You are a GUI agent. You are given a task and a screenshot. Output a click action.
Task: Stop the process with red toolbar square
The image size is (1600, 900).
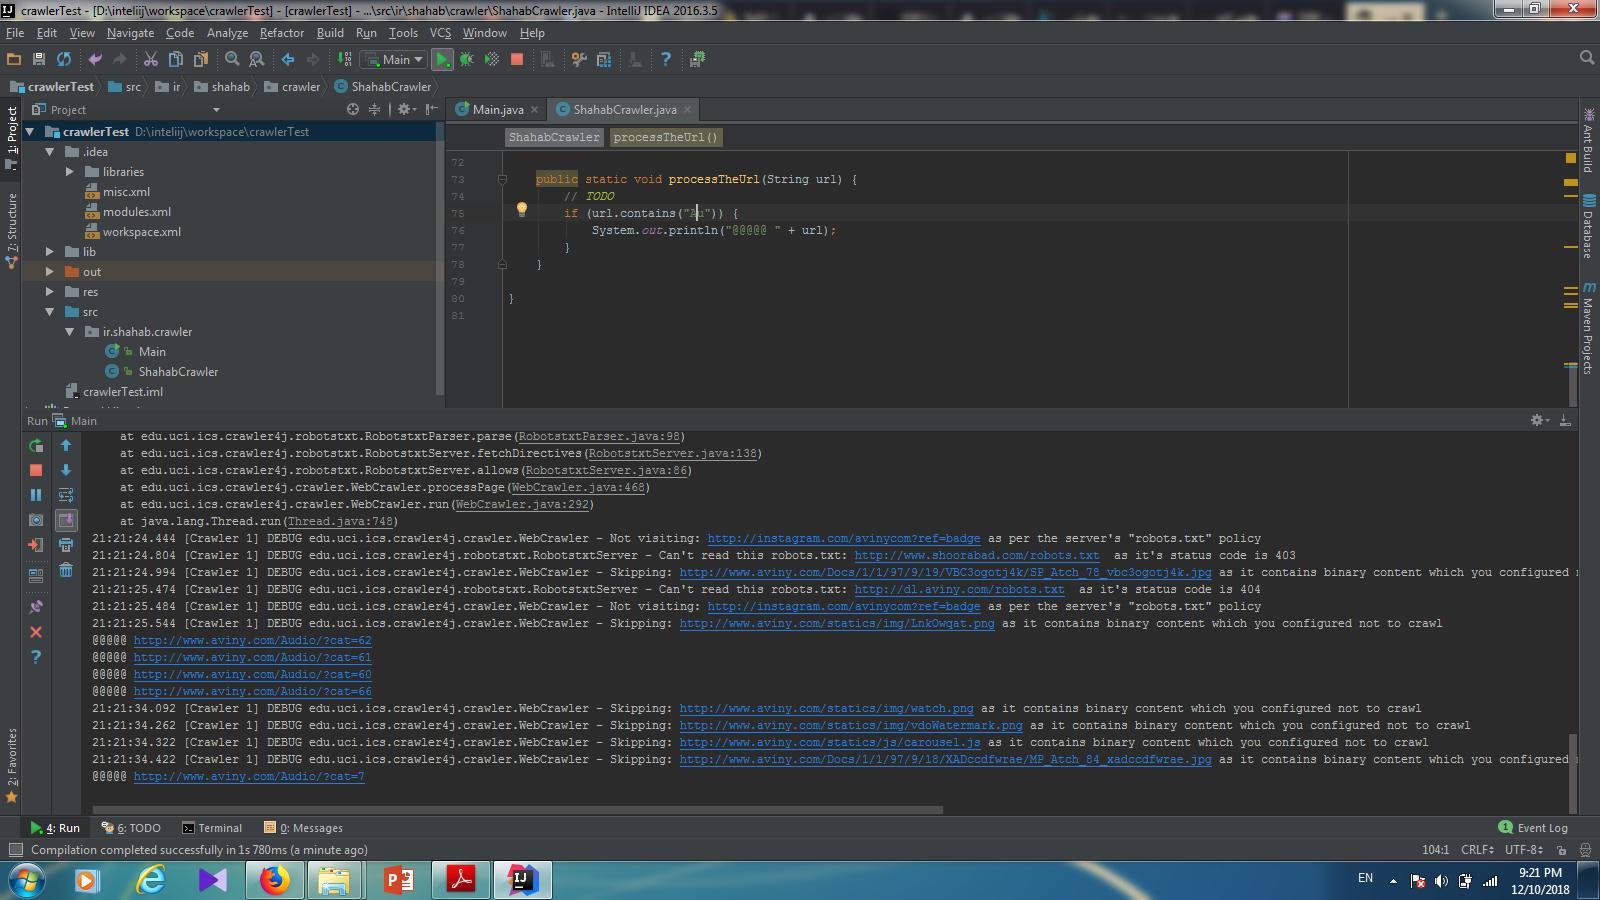tap(517, 59)
